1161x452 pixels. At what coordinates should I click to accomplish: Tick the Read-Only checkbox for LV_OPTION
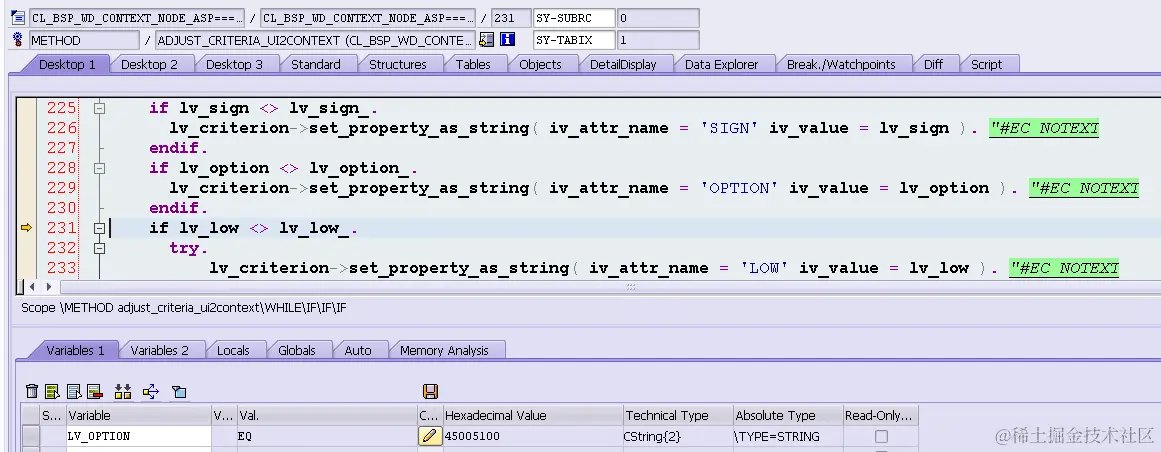[x=881, y=436]
